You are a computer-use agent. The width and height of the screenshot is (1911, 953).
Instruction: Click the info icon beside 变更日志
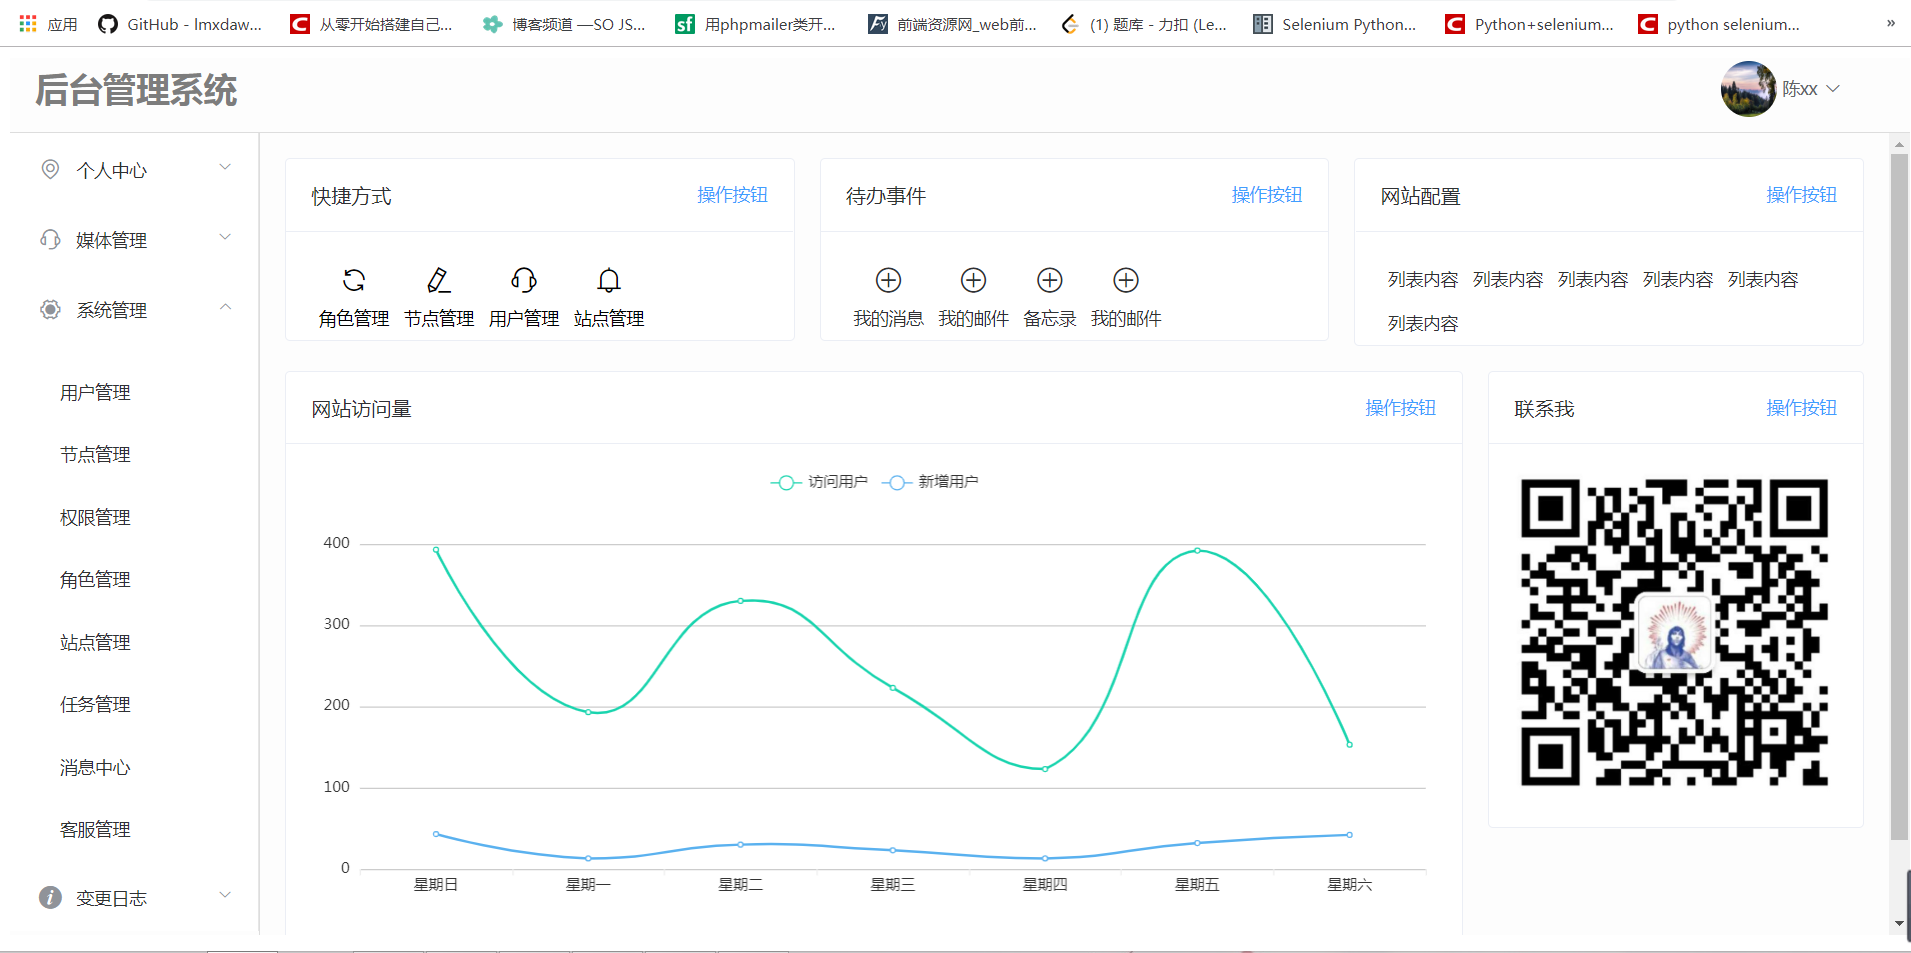(x=50, y=897)
